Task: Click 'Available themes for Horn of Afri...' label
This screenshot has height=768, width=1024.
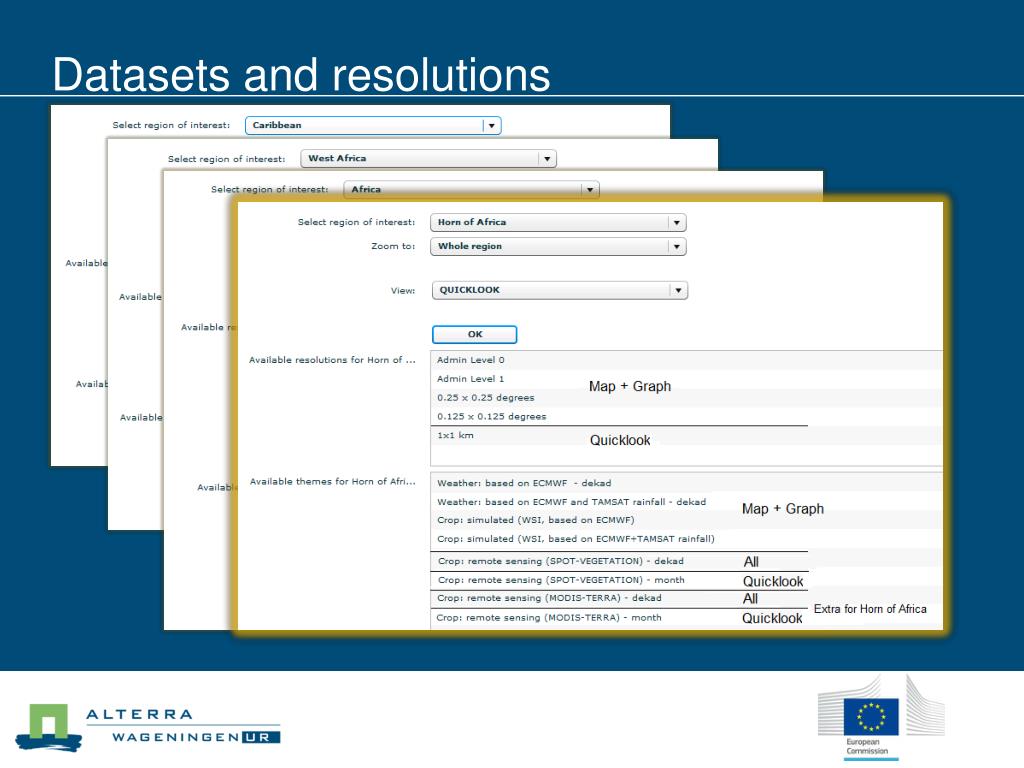Action: click(332, 482)
